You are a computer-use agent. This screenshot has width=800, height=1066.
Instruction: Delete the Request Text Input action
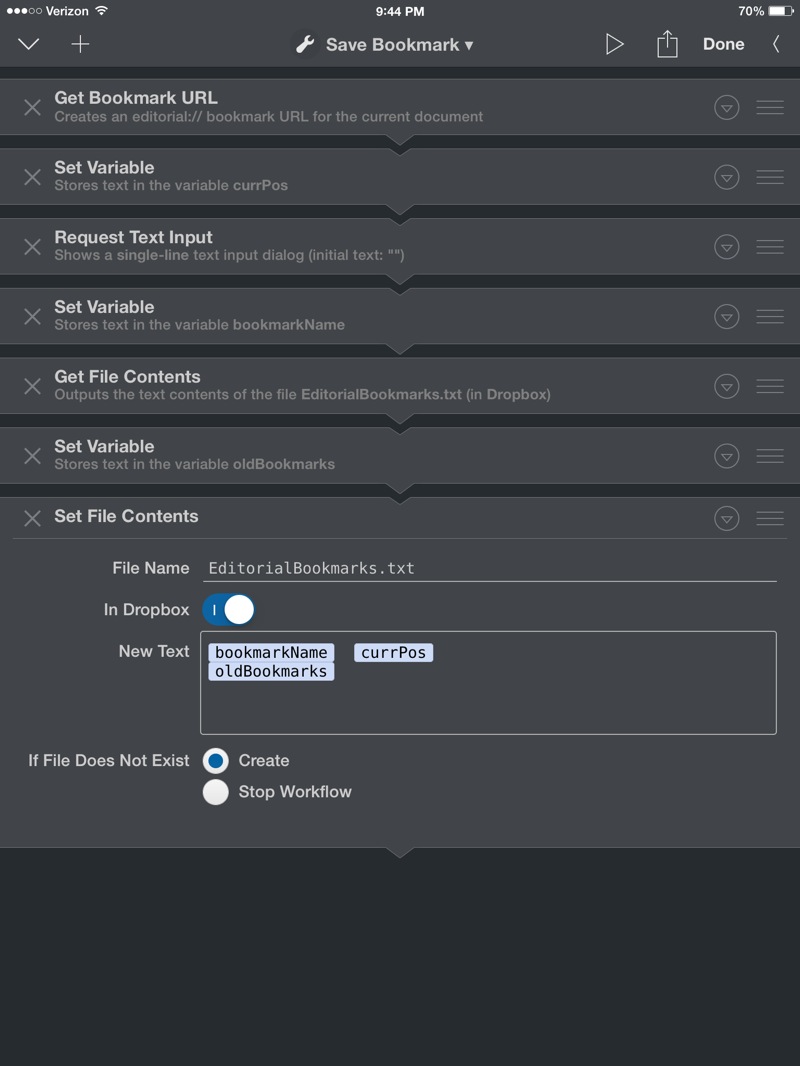click(32, 247)
